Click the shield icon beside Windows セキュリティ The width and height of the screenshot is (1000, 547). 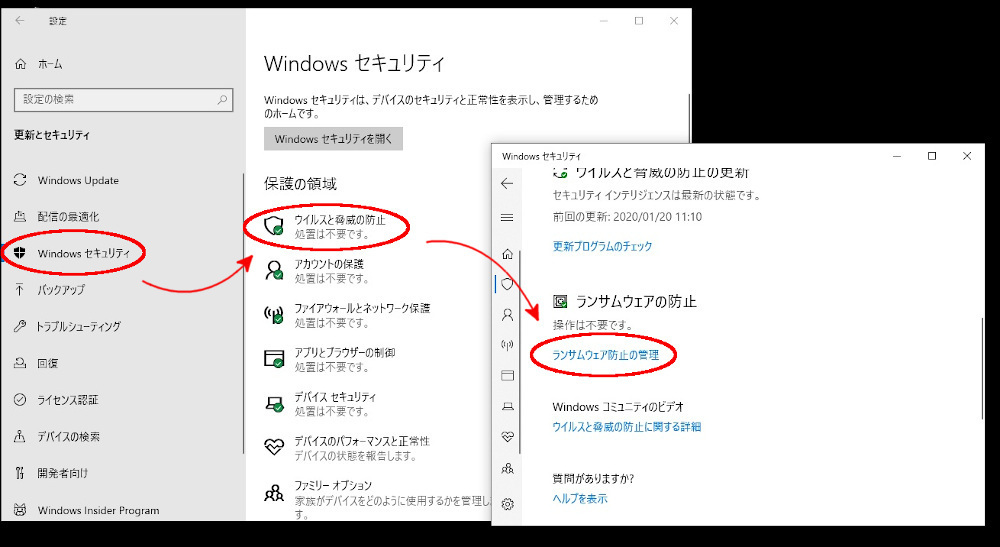click(x=20, y=252)
